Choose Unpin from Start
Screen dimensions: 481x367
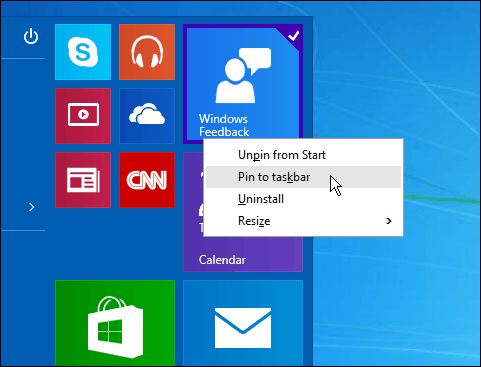[x=303, y=155]
